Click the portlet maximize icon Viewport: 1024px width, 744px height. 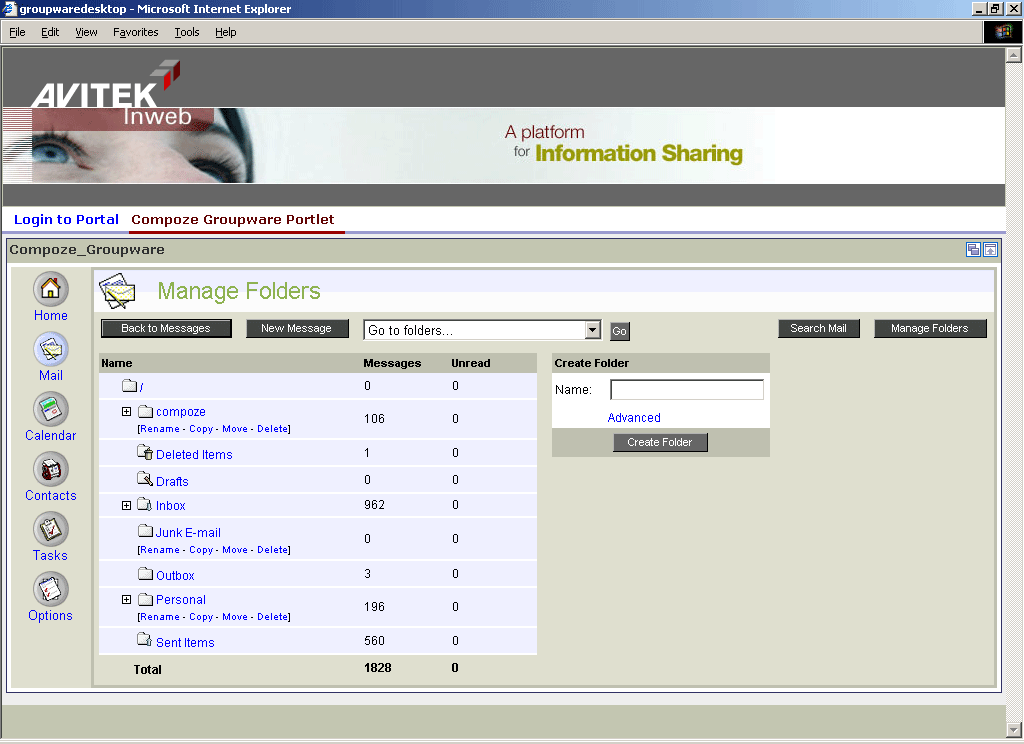click(990, 250)
